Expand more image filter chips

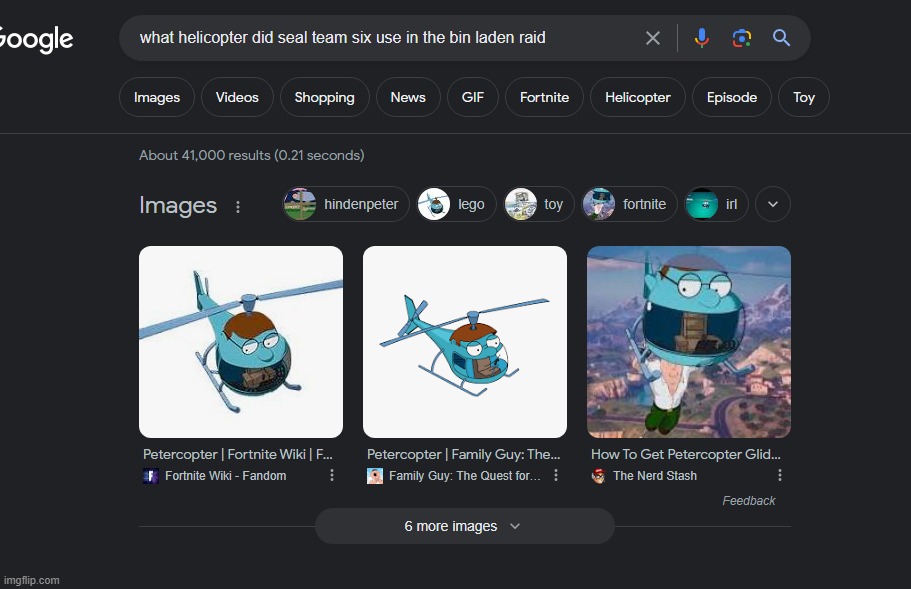772,204
